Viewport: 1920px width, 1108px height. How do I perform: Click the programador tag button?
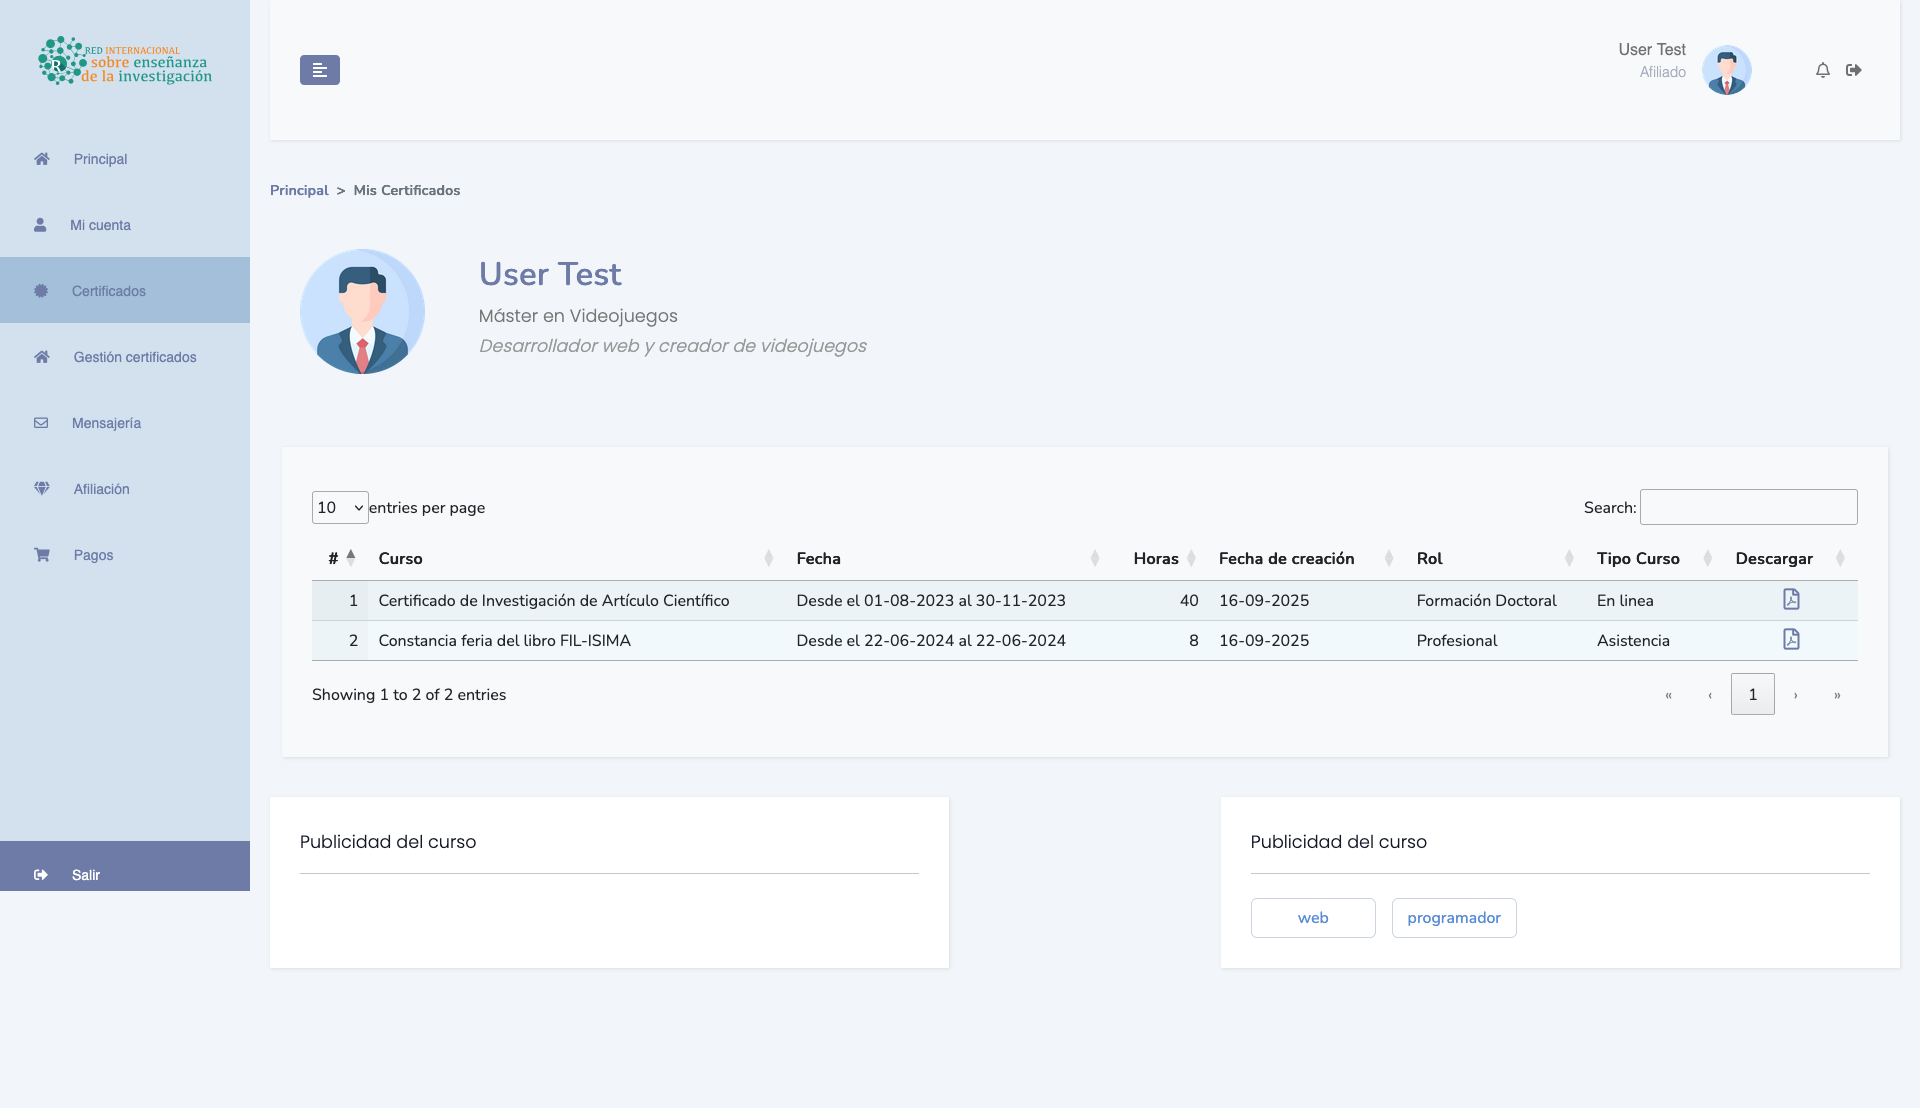tap(1454, 918)
